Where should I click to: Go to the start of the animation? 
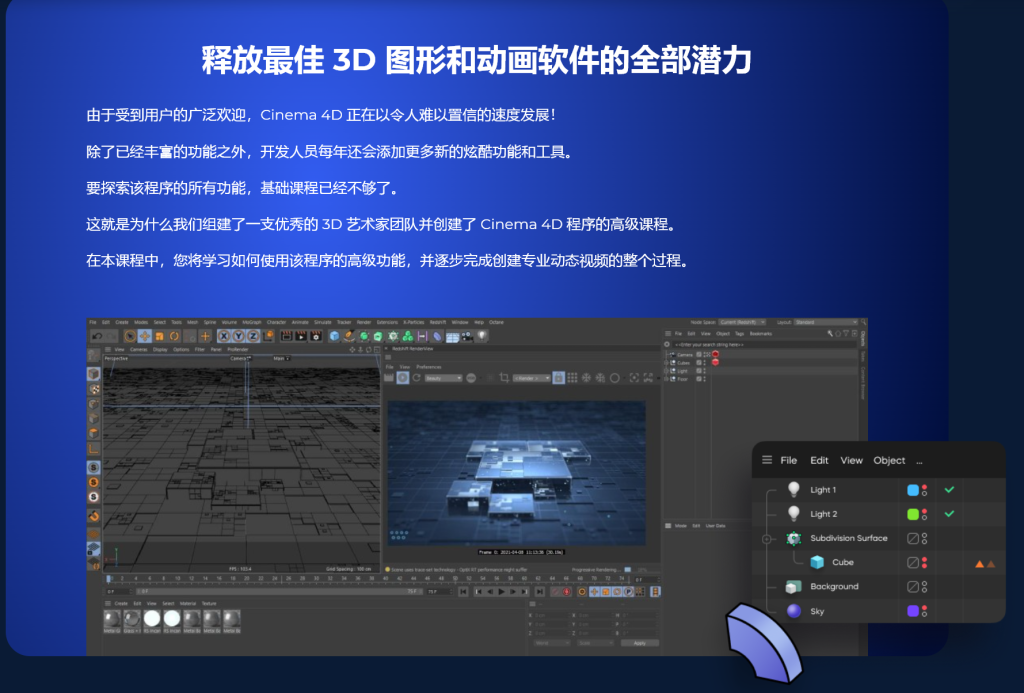(x=463, y=592)
